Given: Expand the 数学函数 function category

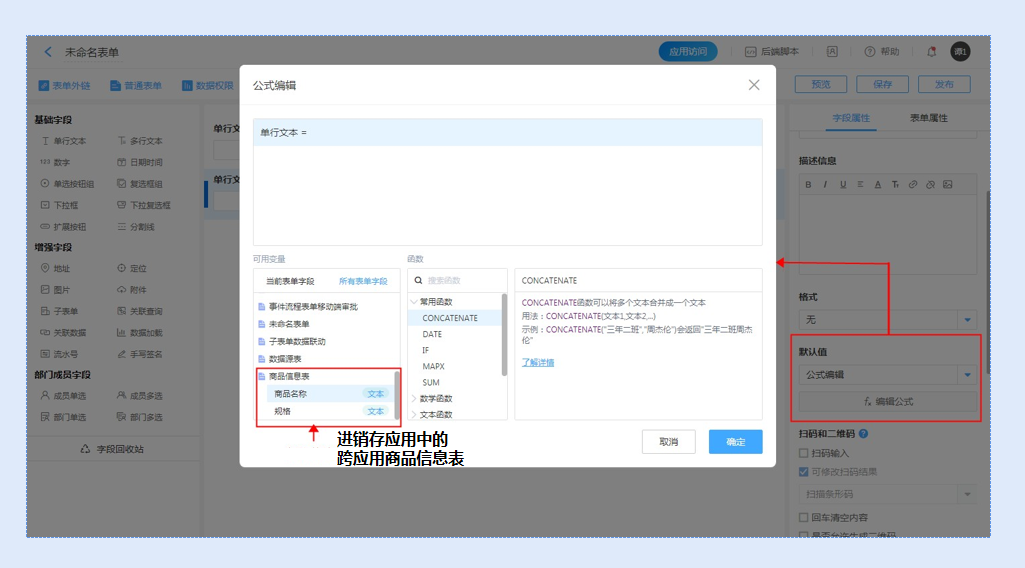Looking at the screenshot, I should point(414,398).
